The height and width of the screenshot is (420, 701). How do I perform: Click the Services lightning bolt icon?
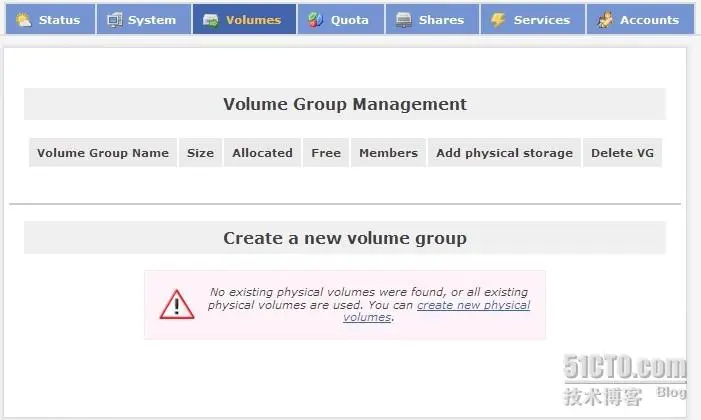click(498, 20)
